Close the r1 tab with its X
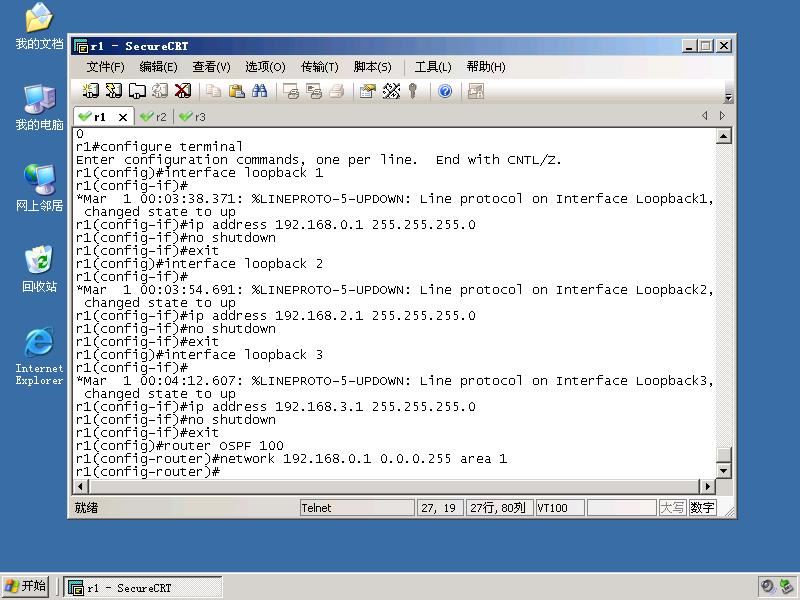800x600 pixels. 123,117
